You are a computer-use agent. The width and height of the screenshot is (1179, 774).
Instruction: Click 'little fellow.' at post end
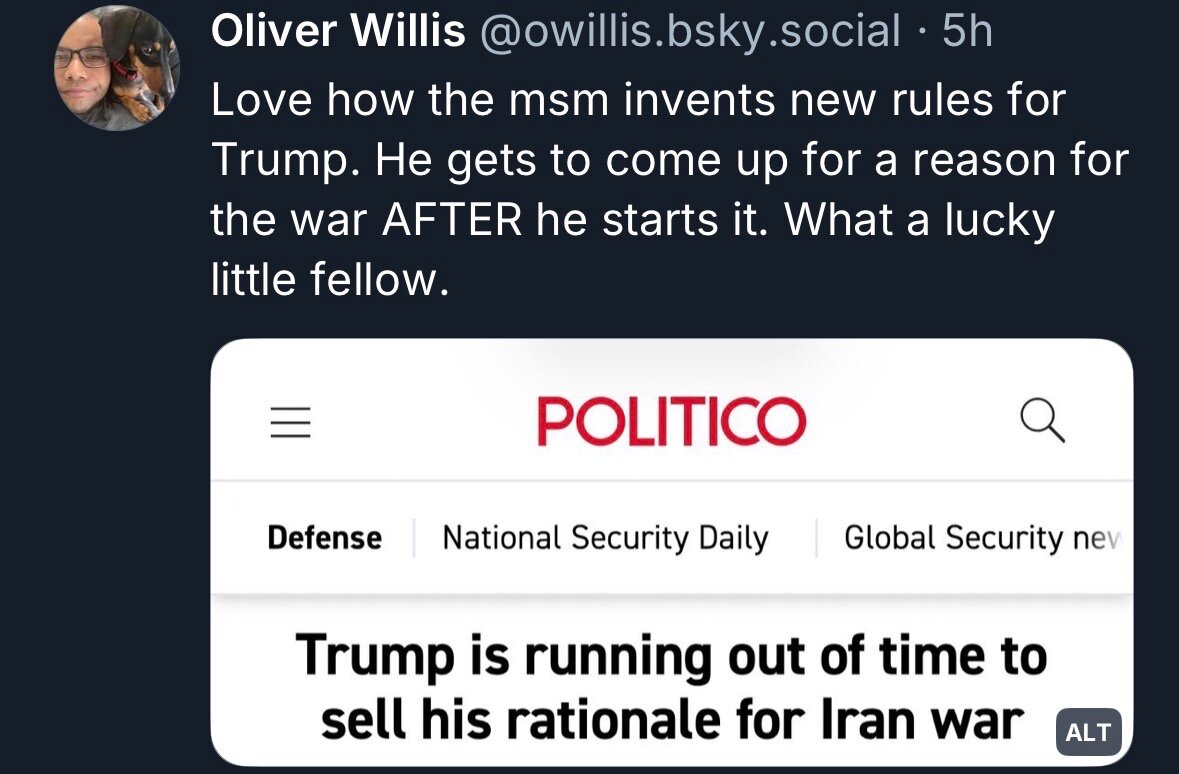[325, 280]
